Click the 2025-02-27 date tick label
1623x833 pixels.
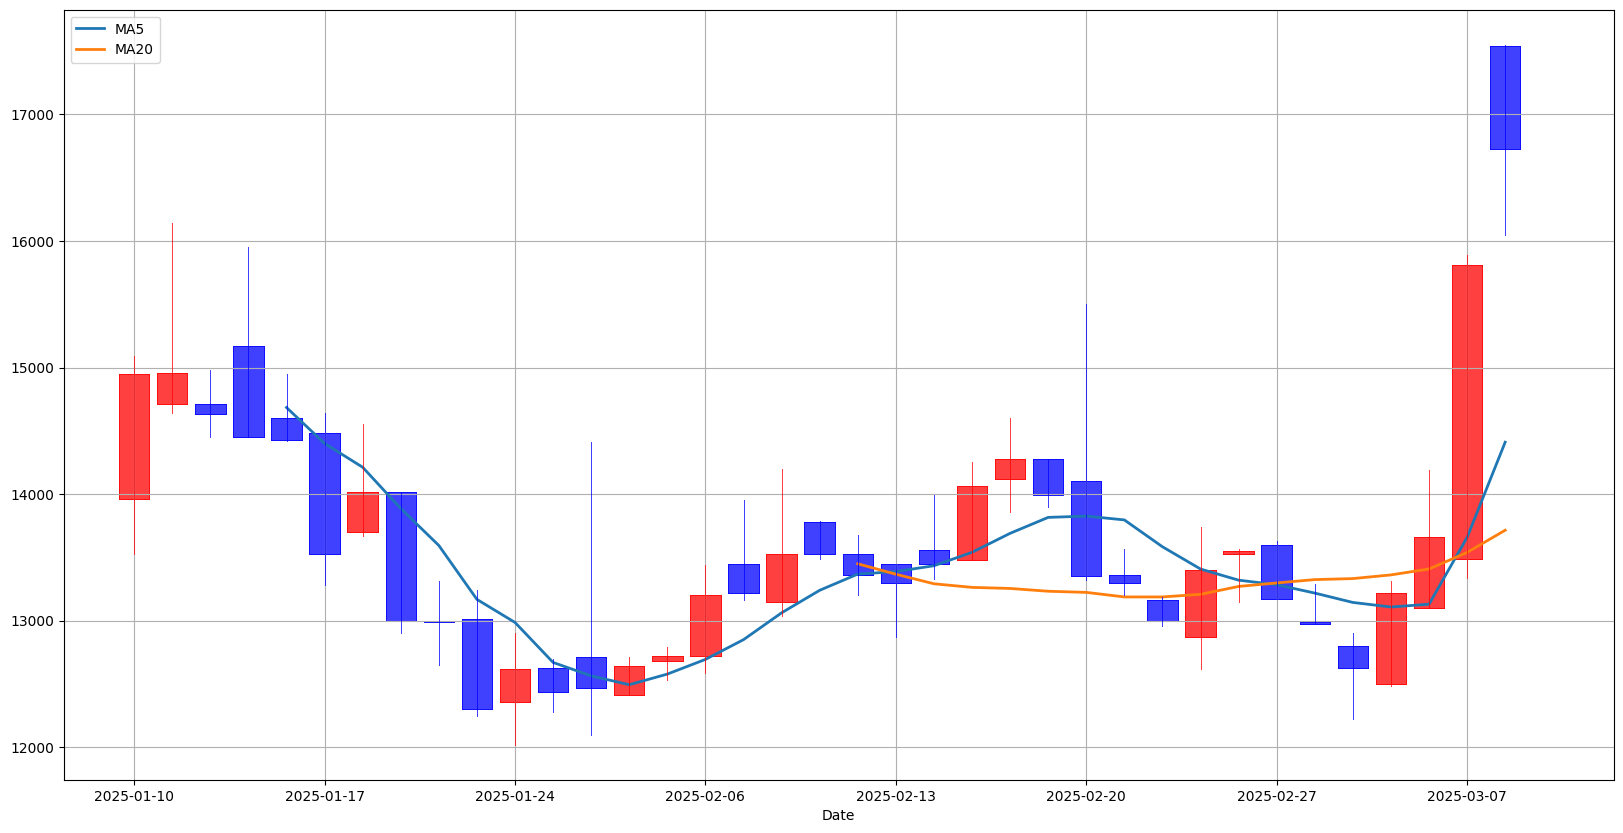pos(1277,796)
